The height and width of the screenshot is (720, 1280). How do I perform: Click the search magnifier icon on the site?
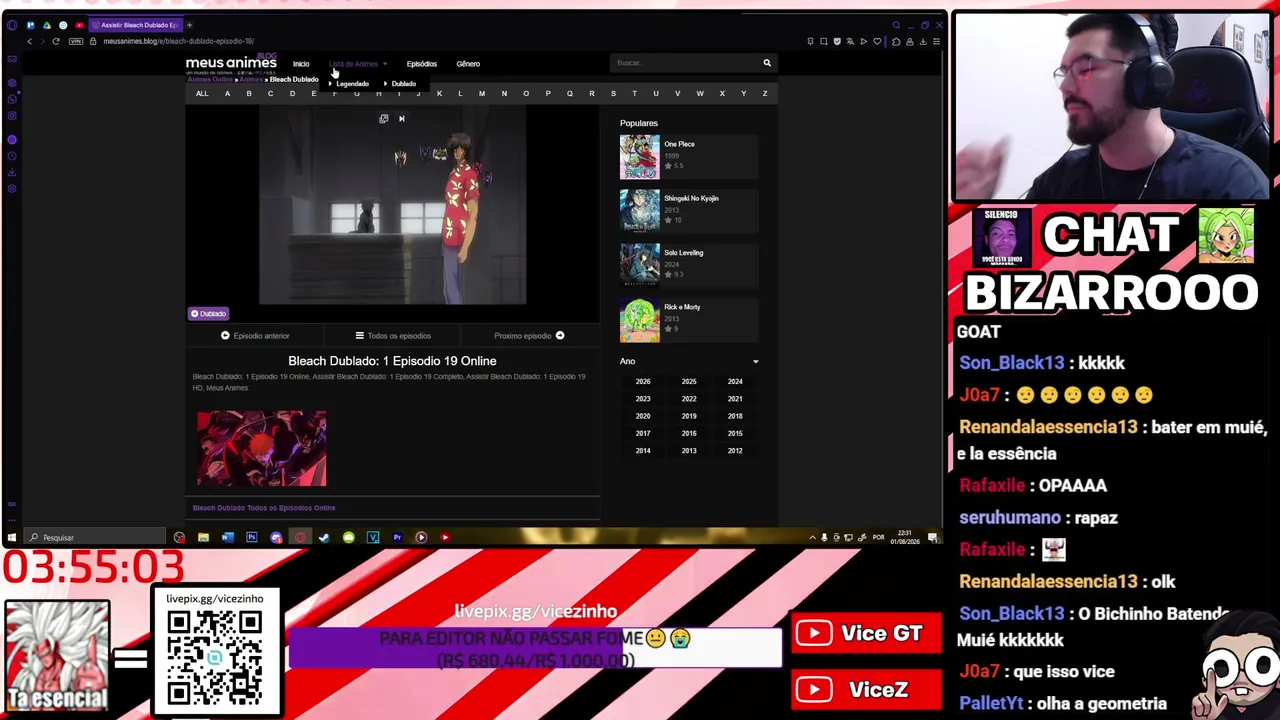tap(767, 63)
